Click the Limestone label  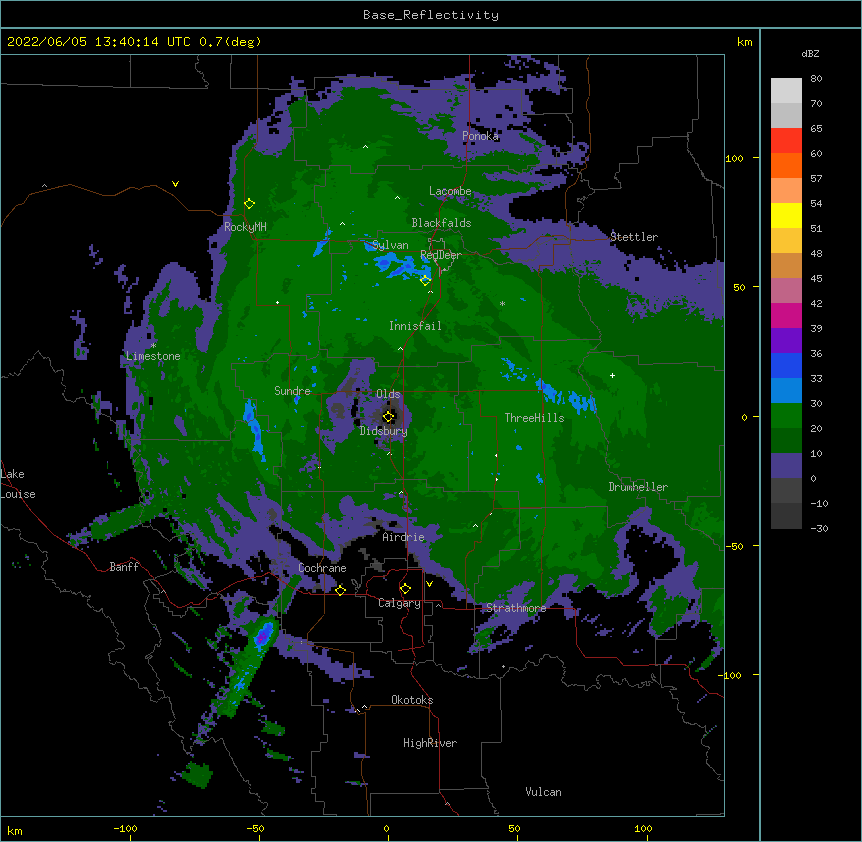pos(153,356)
